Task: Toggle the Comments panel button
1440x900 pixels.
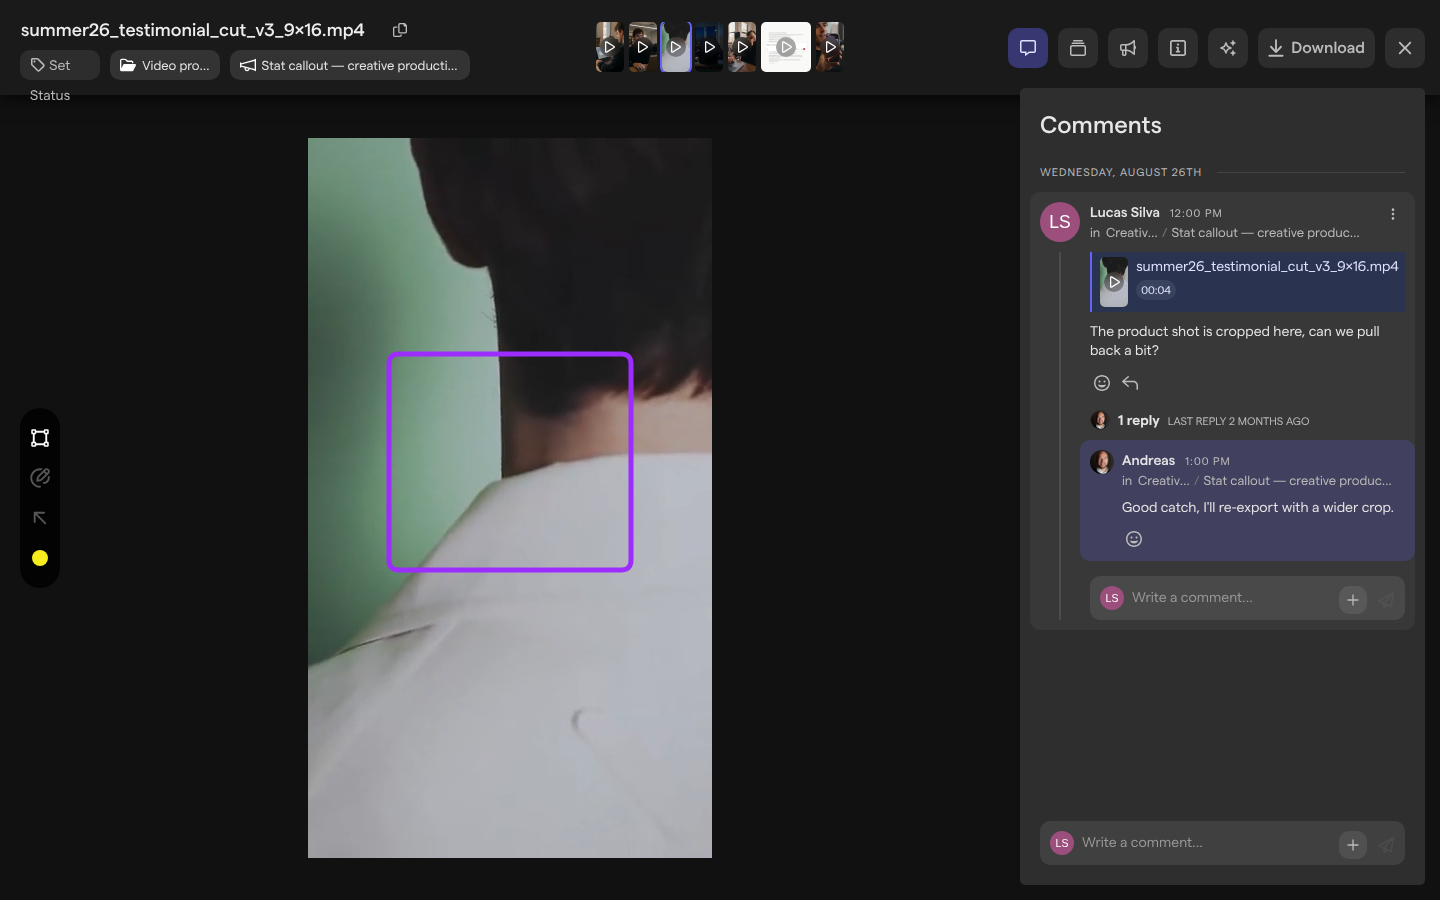Action: pos(1028,48)
